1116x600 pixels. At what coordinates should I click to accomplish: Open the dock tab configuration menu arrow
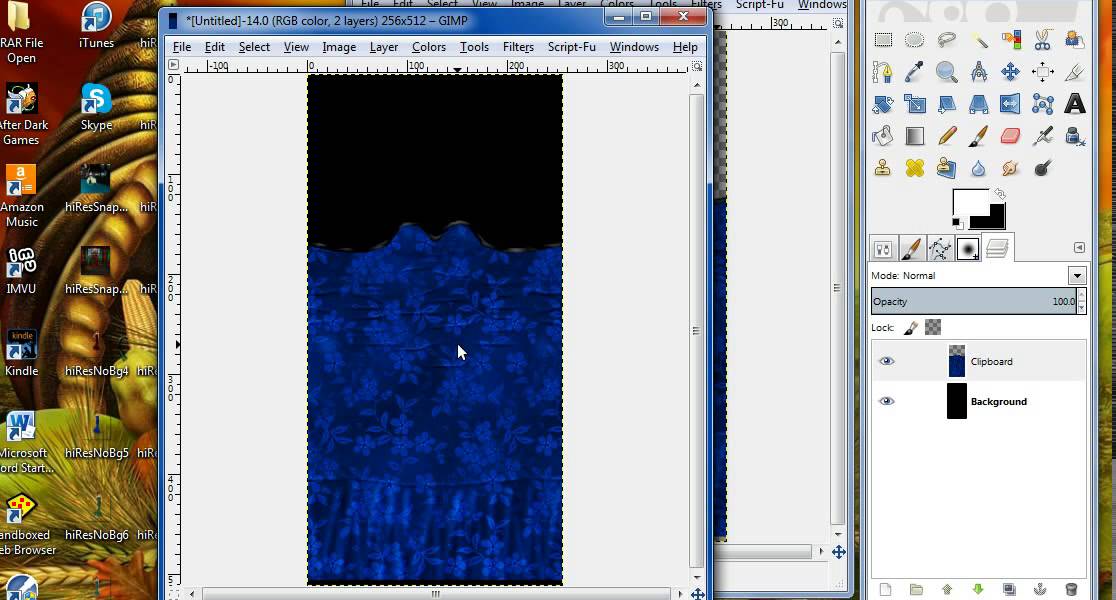click(1079, 248)
